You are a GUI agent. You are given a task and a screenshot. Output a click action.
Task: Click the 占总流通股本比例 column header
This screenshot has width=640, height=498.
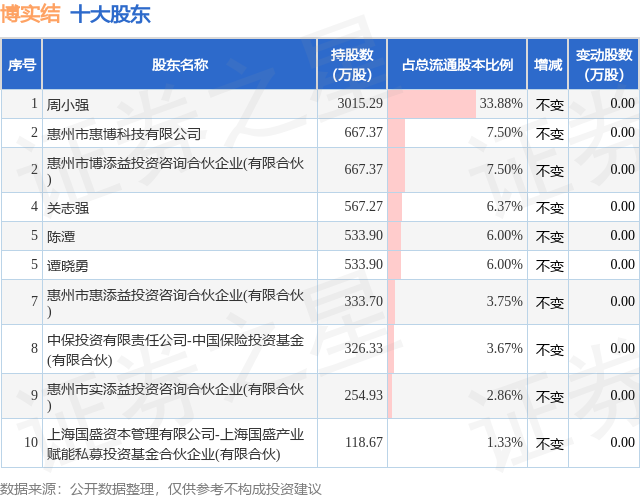457,64
